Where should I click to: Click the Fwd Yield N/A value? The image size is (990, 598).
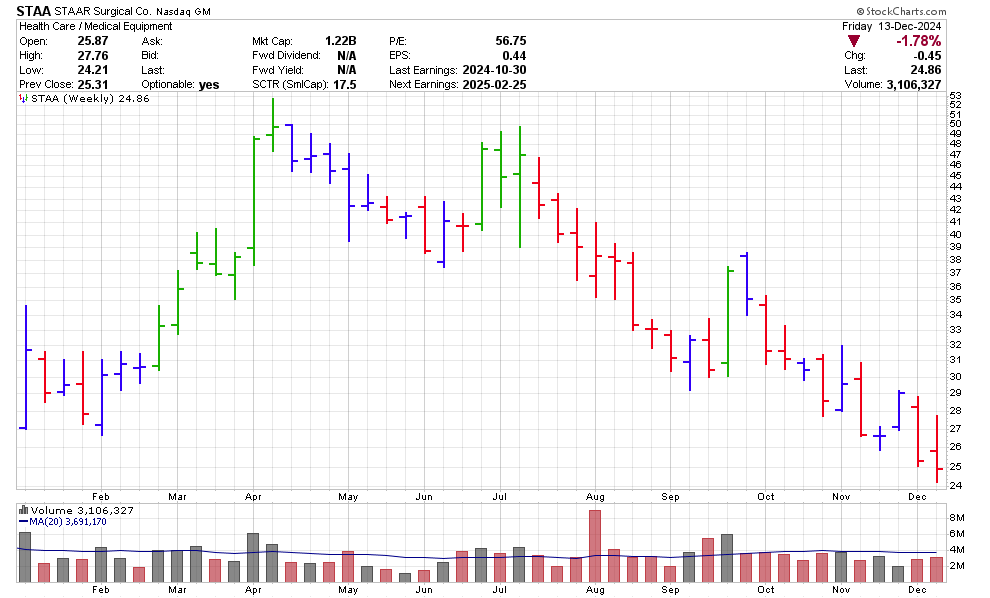347,70
